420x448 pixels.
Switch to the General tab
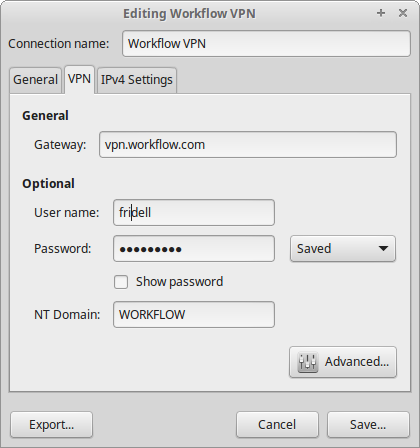click(x=35, y=80)
